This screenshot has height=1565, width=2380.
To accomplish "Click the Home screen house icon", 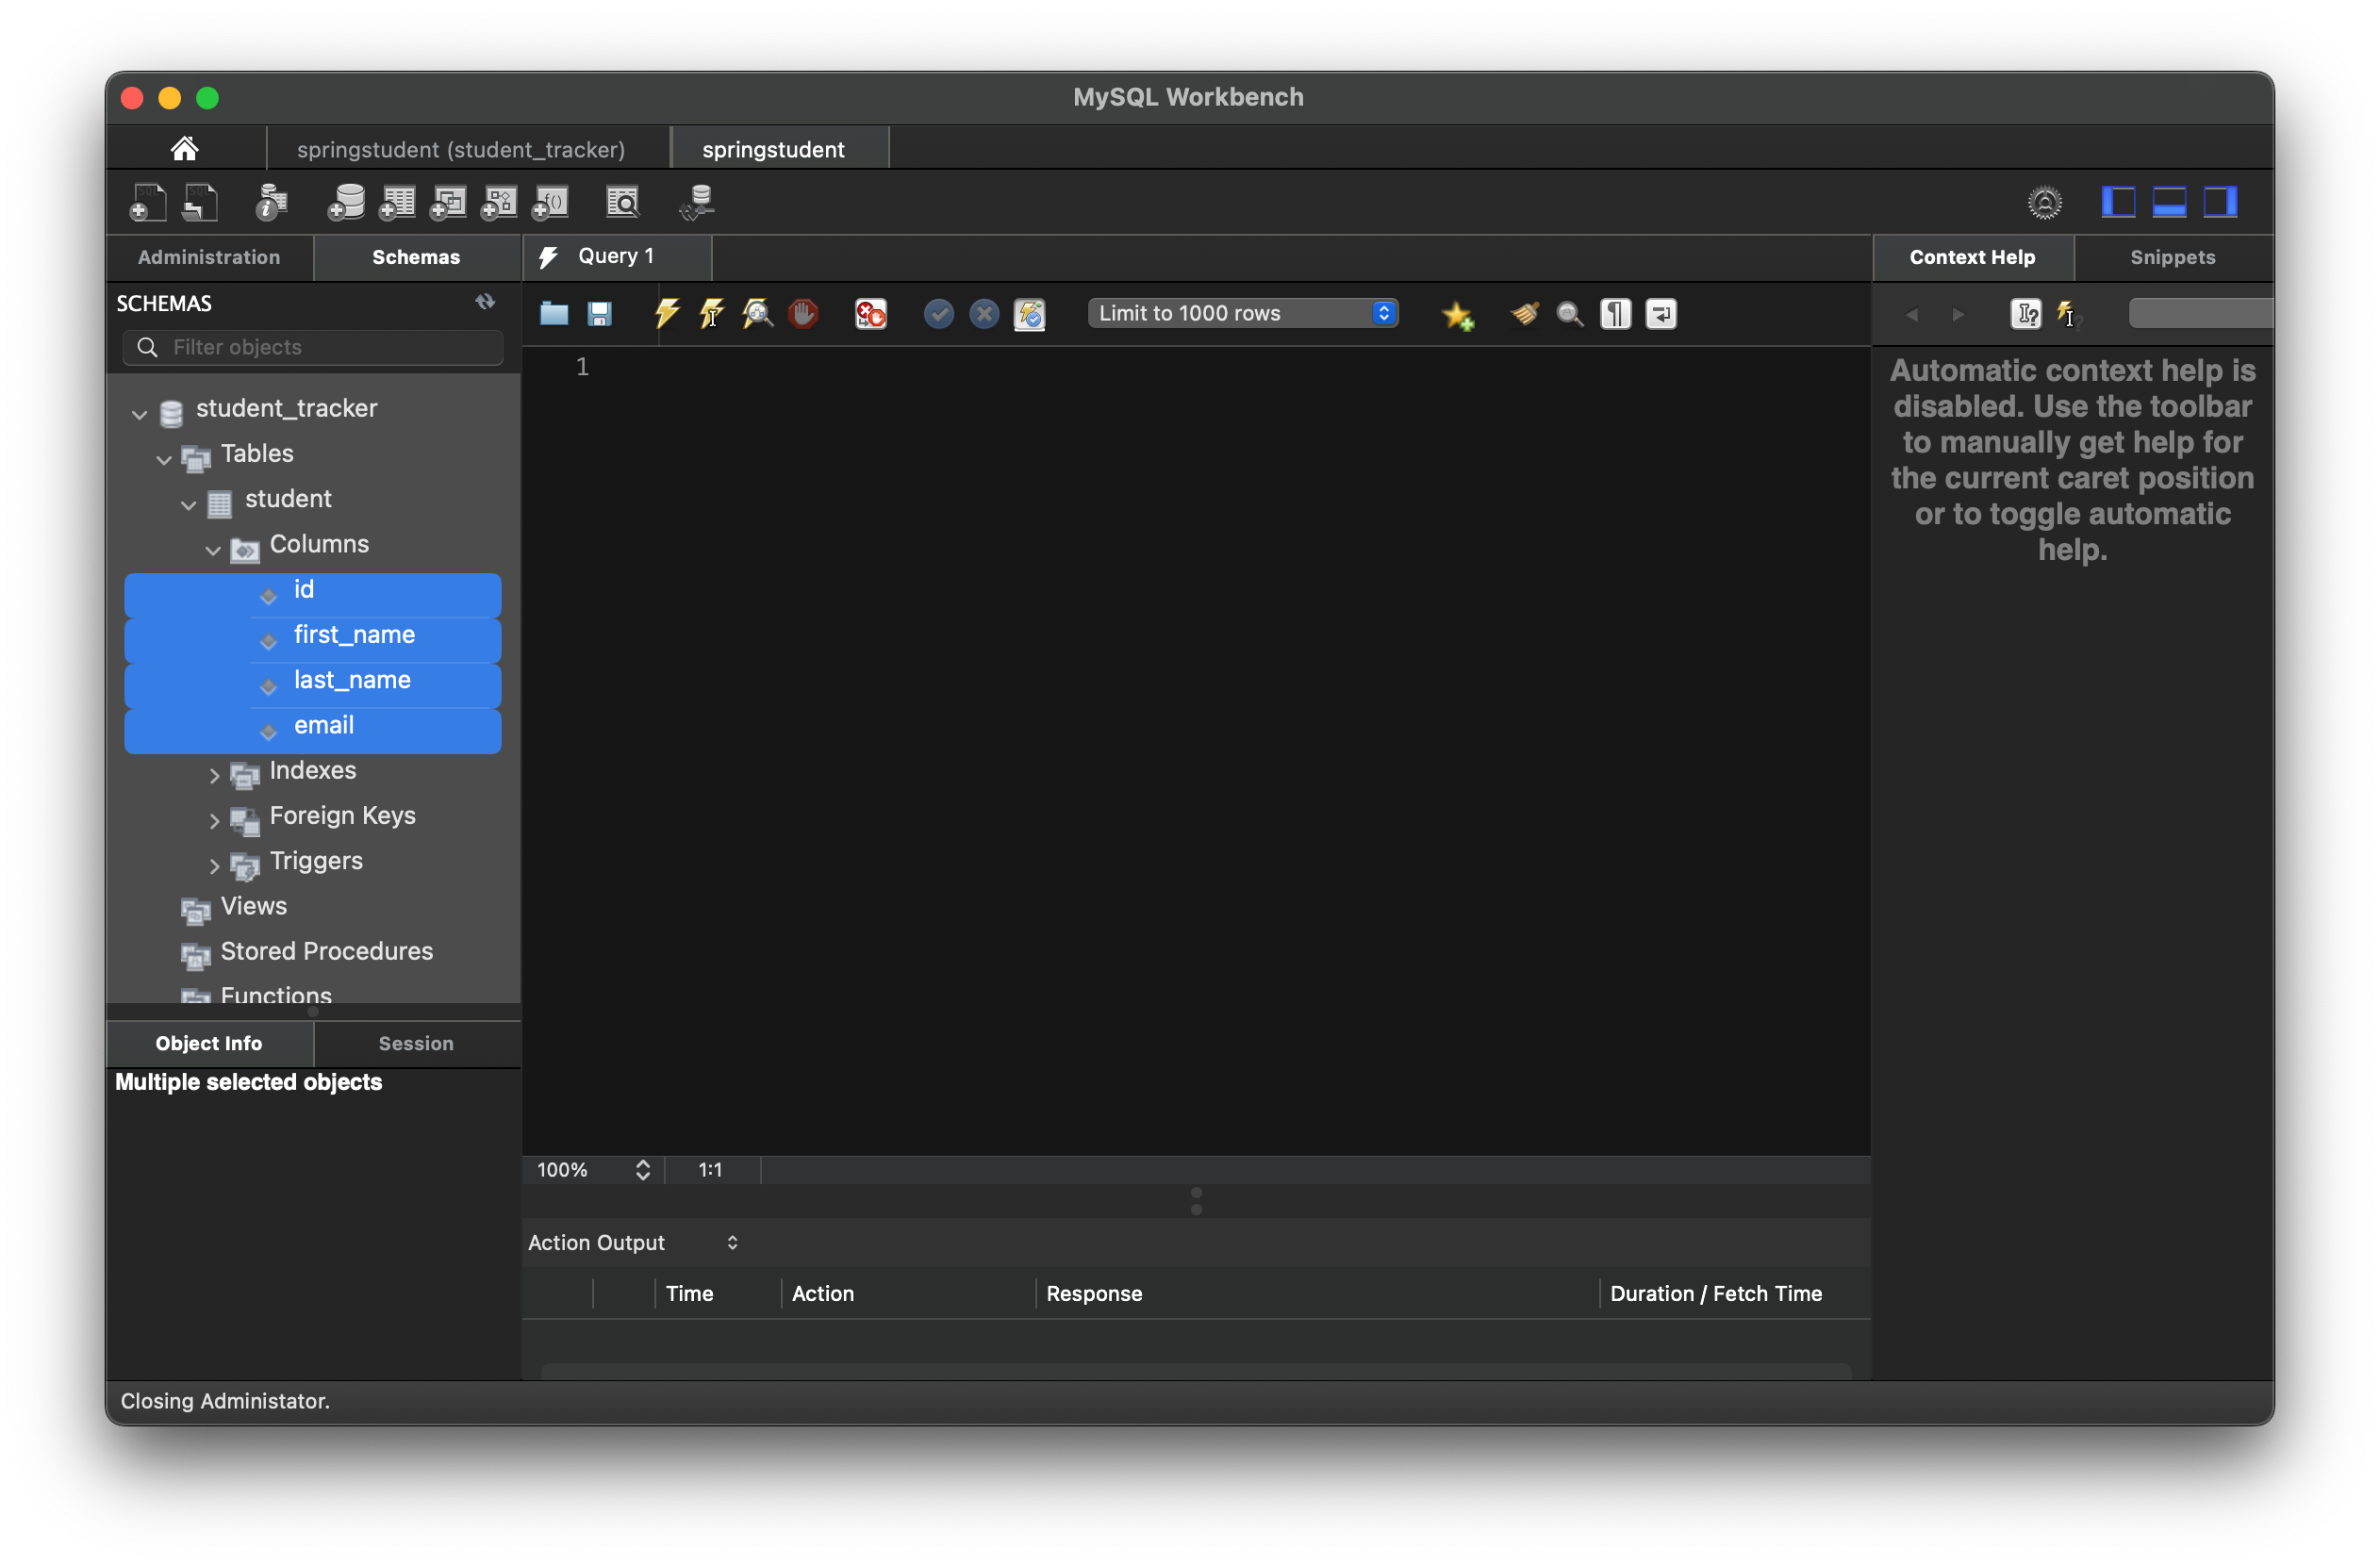I will 184,149.
